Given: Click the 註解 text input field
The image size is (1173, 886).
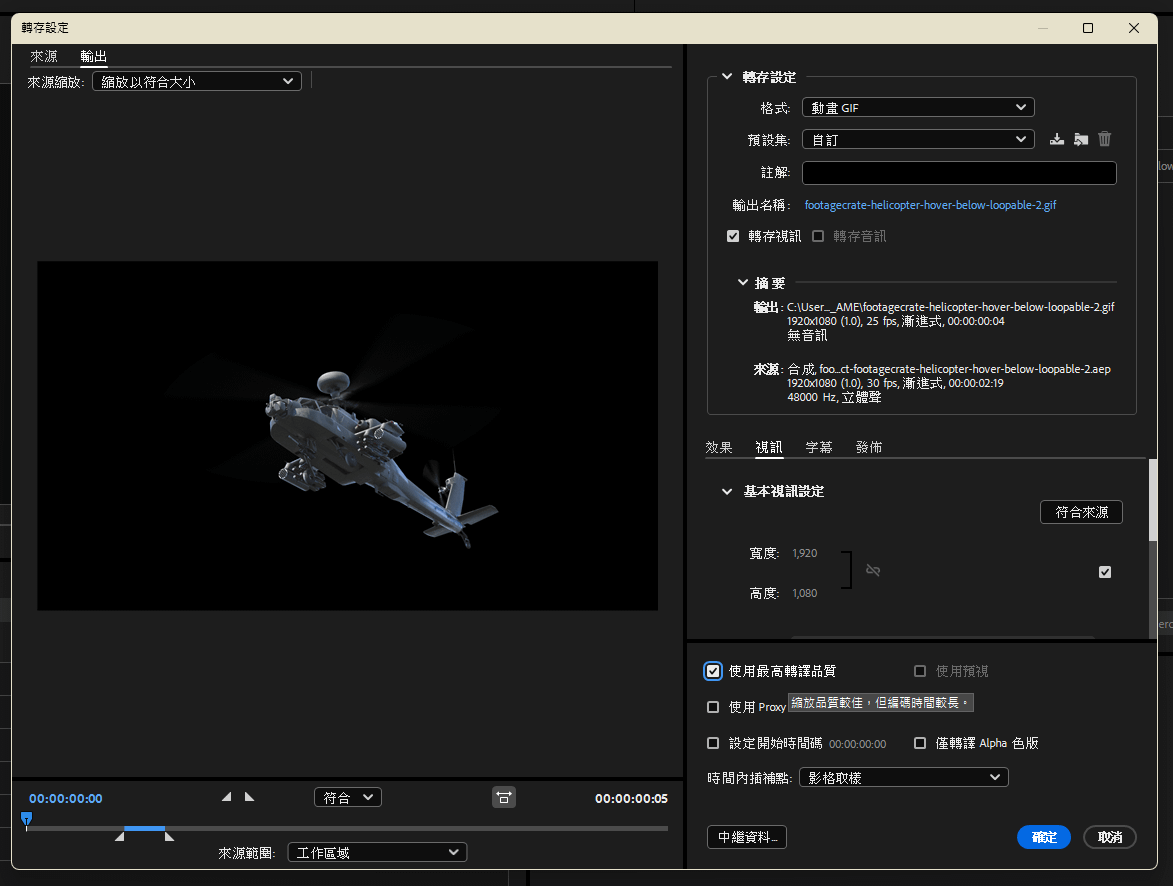Looking at the screenshot, I should [x=958, y=173].
